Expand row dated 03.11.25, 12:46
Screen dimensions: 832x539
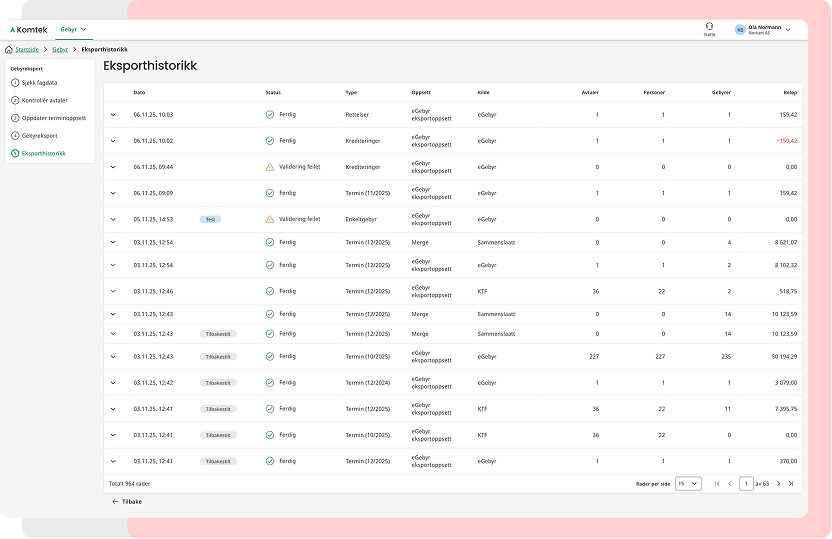pos(113,291)
